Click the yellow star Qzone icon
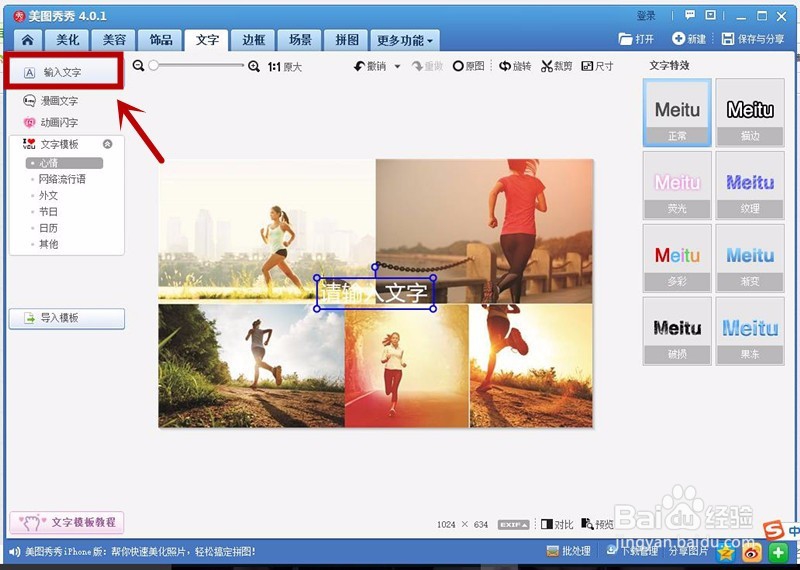This screenshot has height=570, width=800. point(726,552)
